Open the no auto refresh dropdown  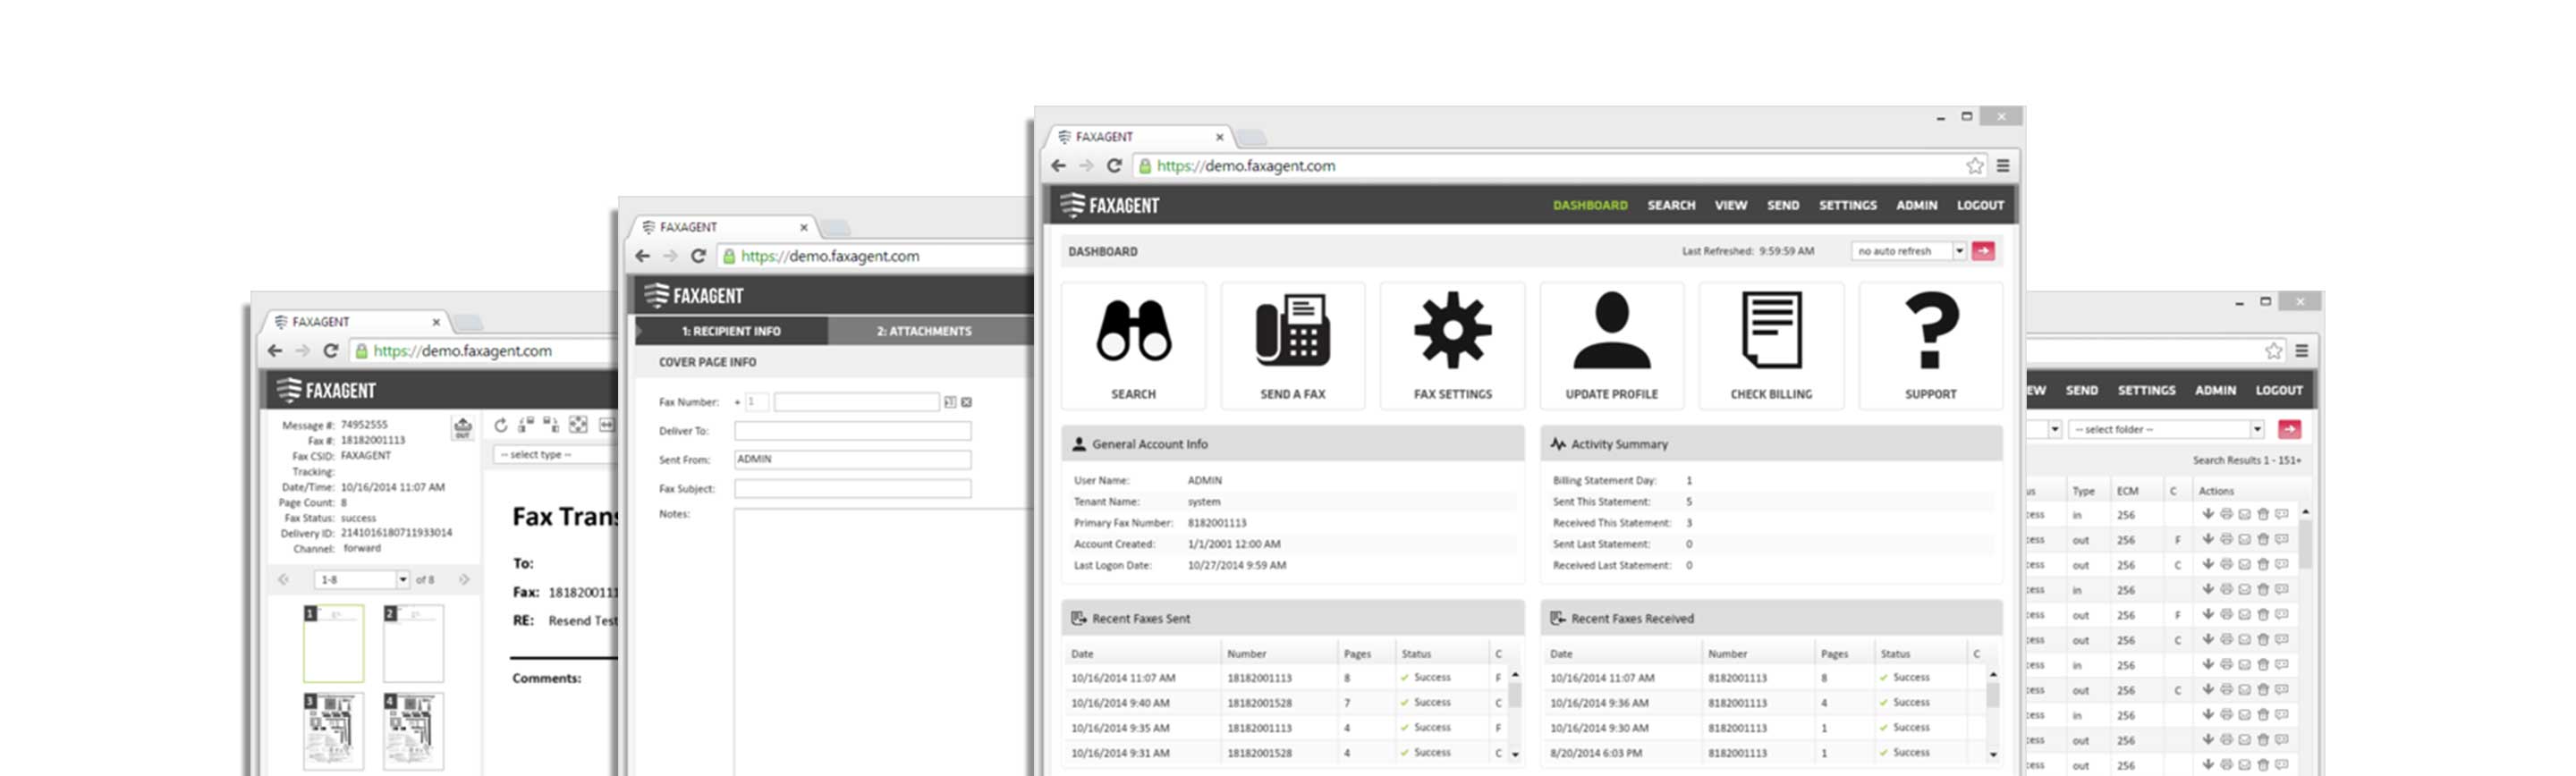point(1908,251)
